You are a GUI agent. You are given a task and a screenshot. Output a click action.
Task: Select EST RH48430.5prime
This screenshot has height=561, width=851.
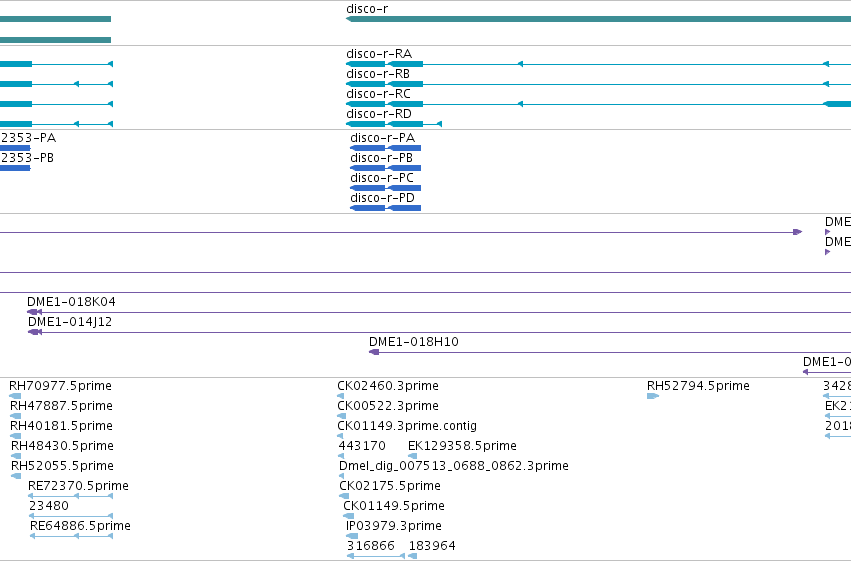pos(62,446)
